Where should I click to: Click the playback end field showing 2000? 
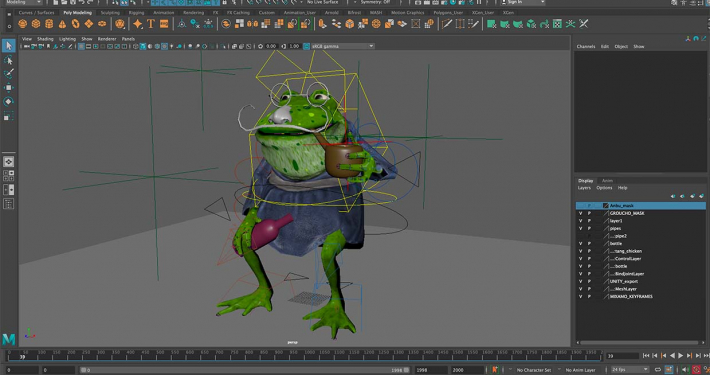(467, 370)
